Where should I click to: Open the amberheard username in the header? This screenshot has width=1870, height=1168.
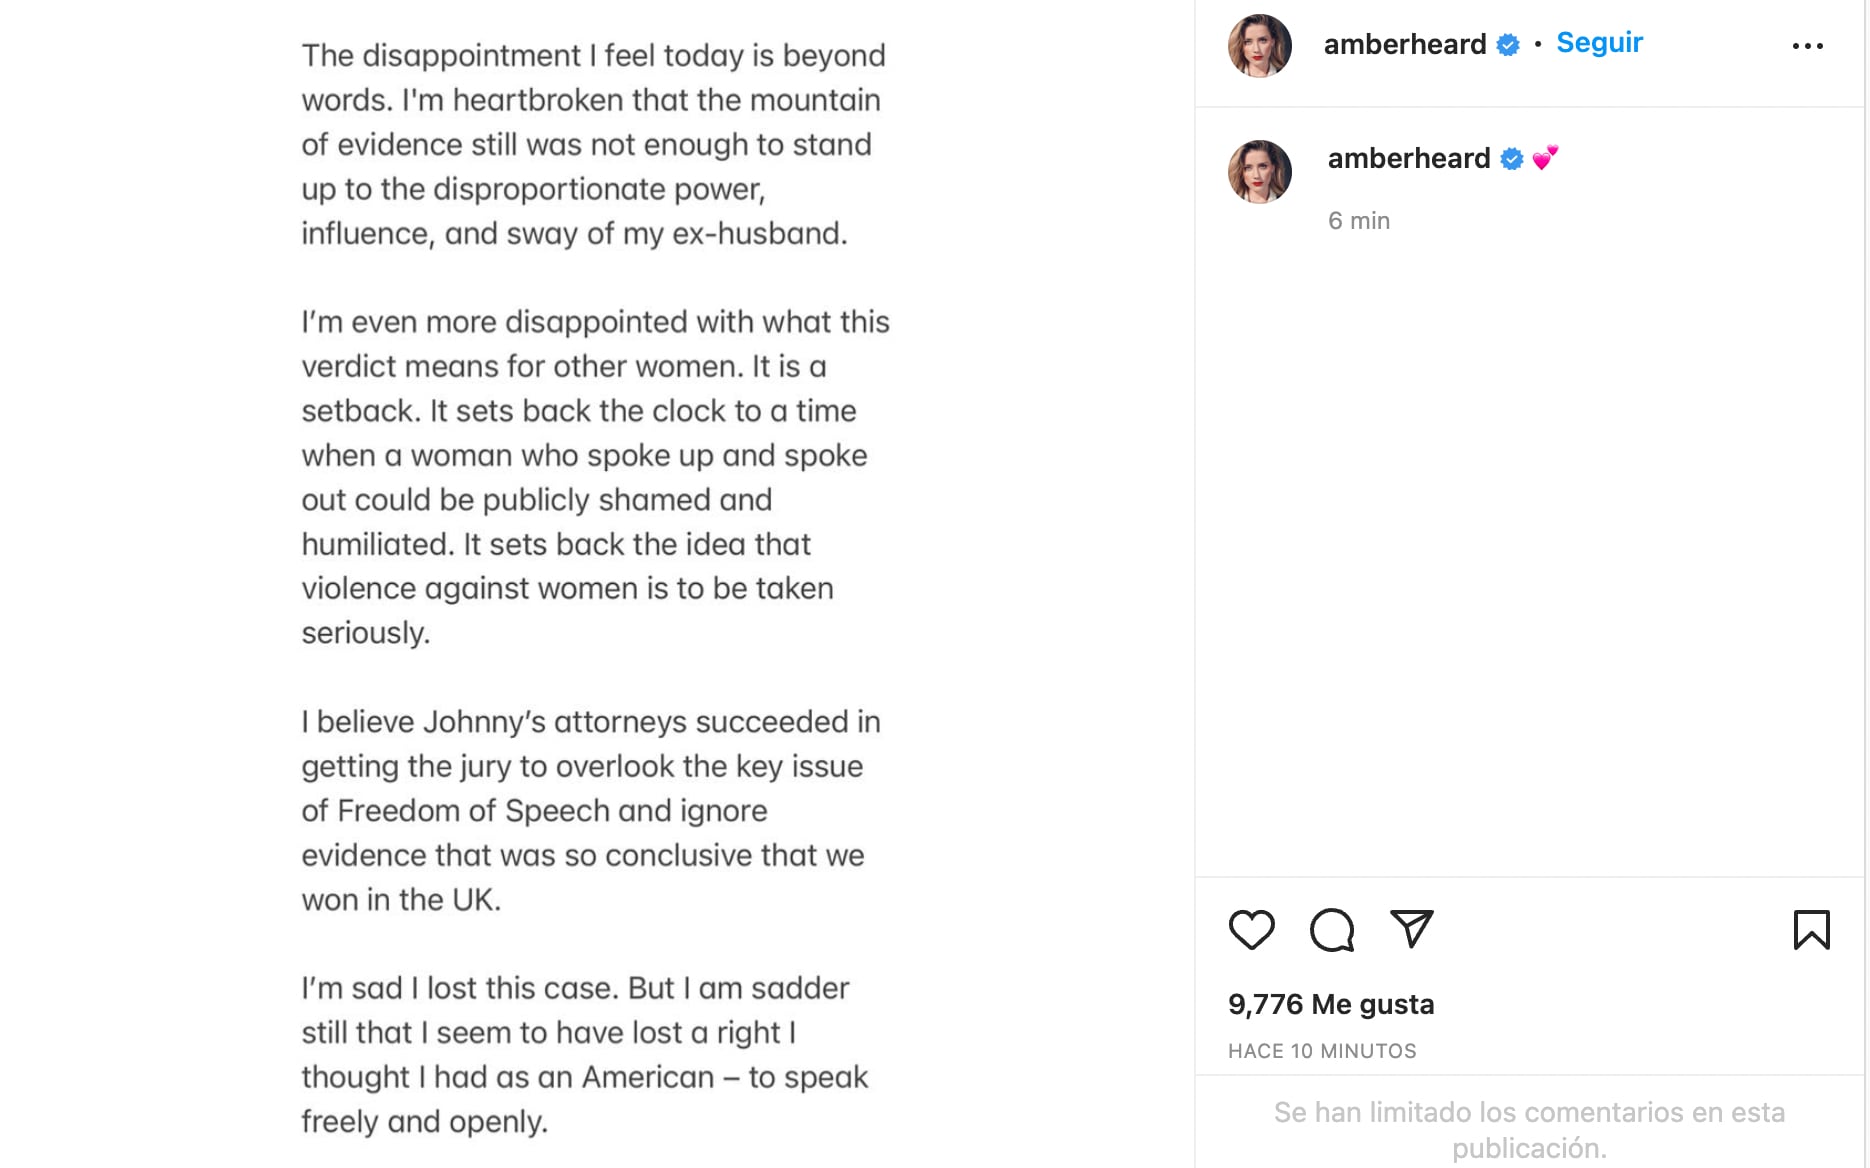coord(1404,44)
